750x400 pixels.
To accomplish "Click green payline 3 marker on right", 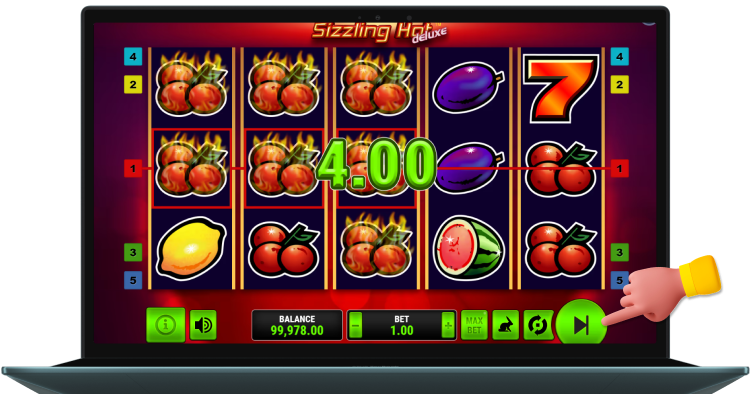I will point(619,252).
